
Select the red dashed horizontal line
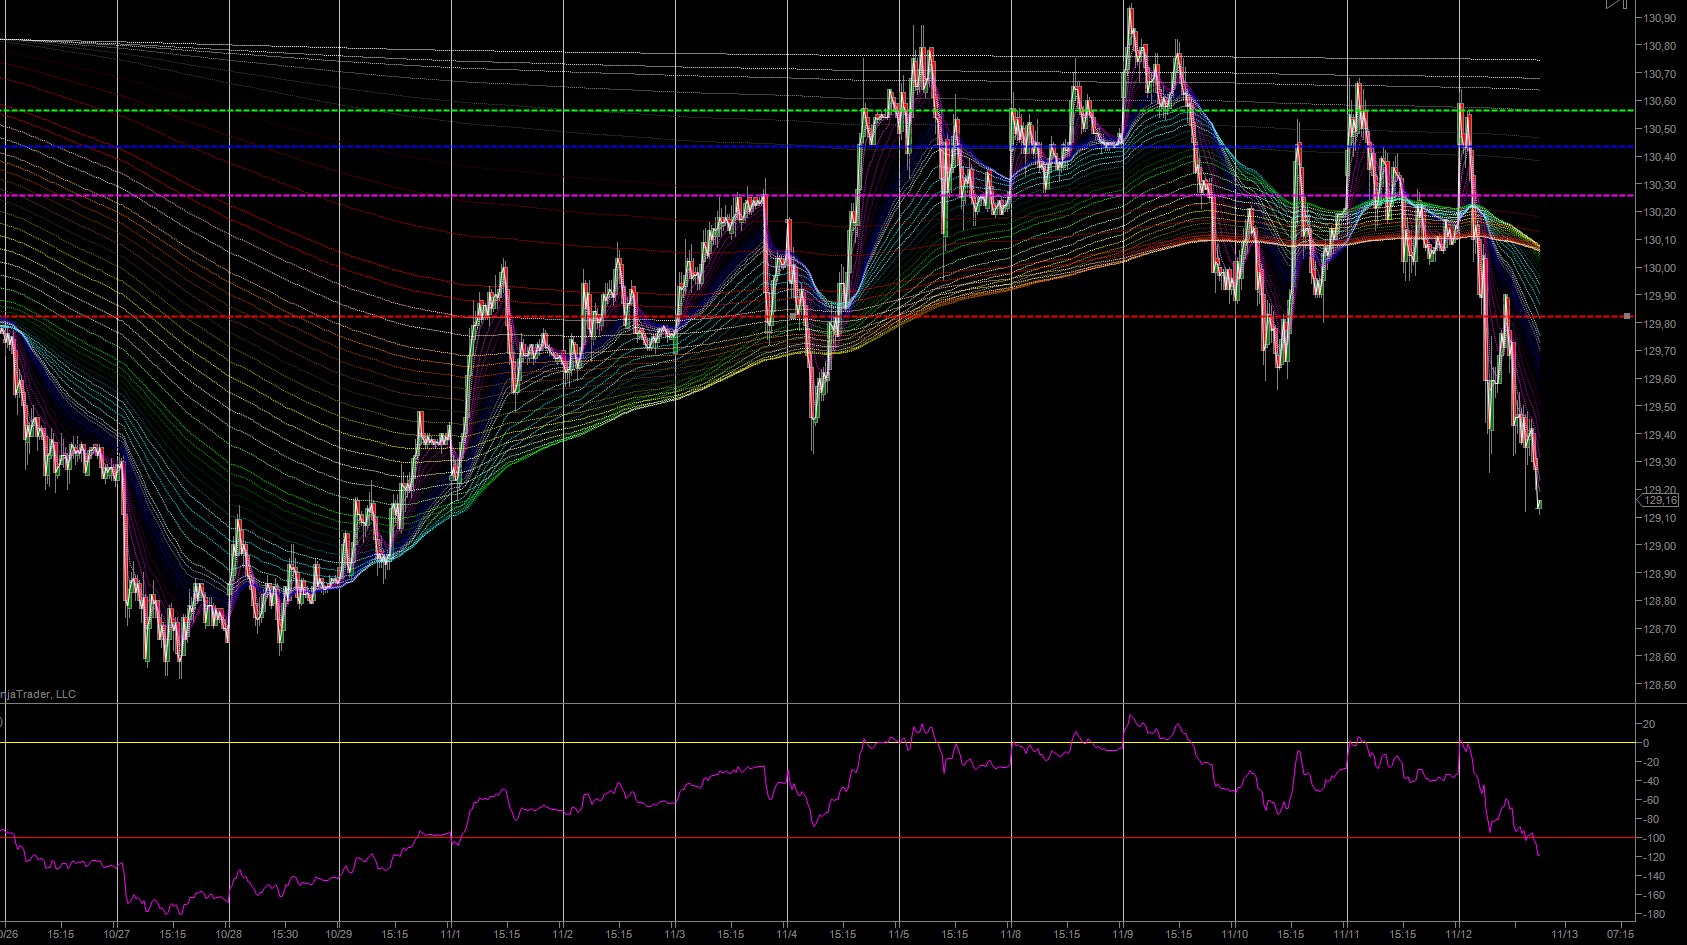[817, 317]
